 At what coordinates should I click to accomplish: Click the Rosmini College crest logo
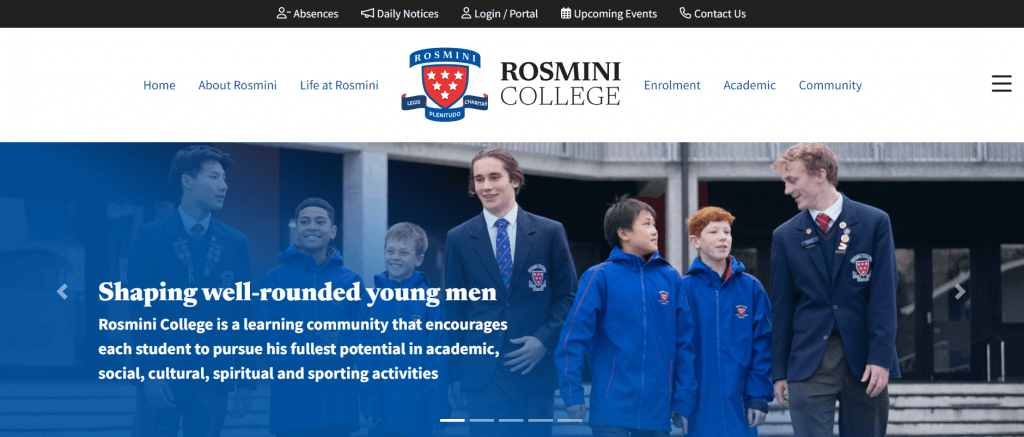[444, 85]
